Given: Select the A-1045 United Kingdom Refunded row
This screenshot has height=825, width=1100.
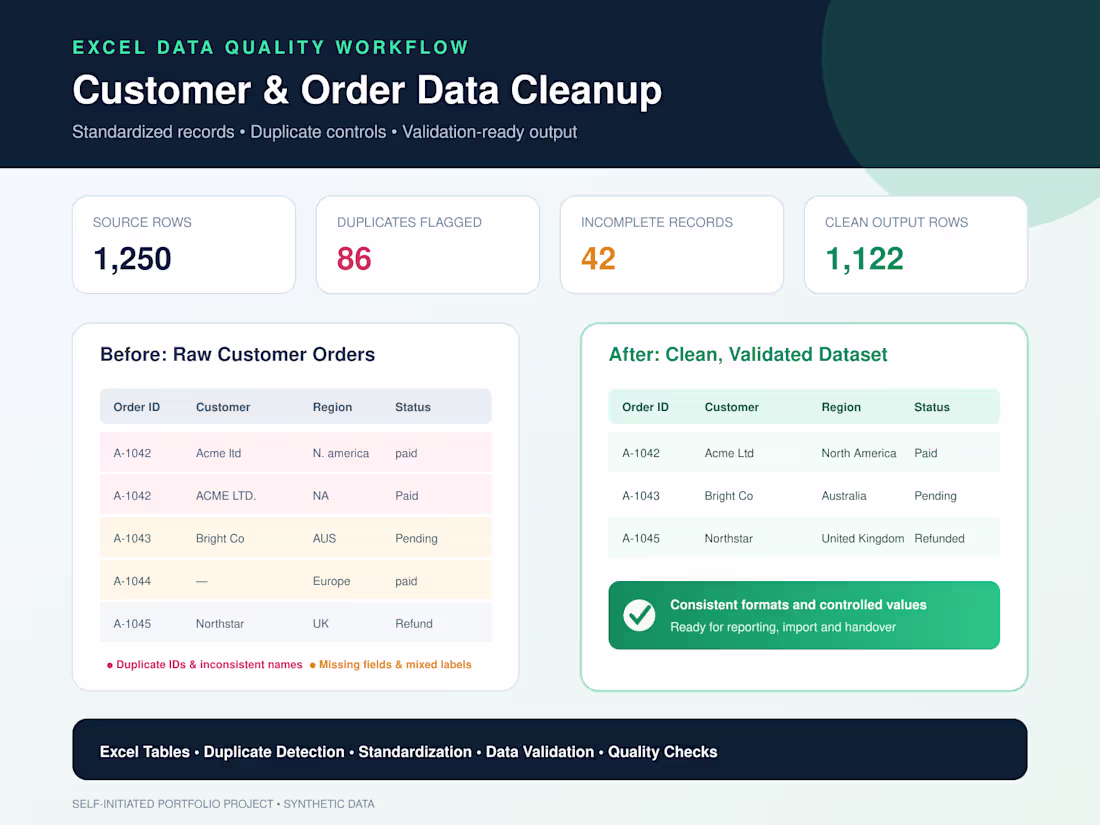Looking at the screenshot, I should (x=804, y=538).
